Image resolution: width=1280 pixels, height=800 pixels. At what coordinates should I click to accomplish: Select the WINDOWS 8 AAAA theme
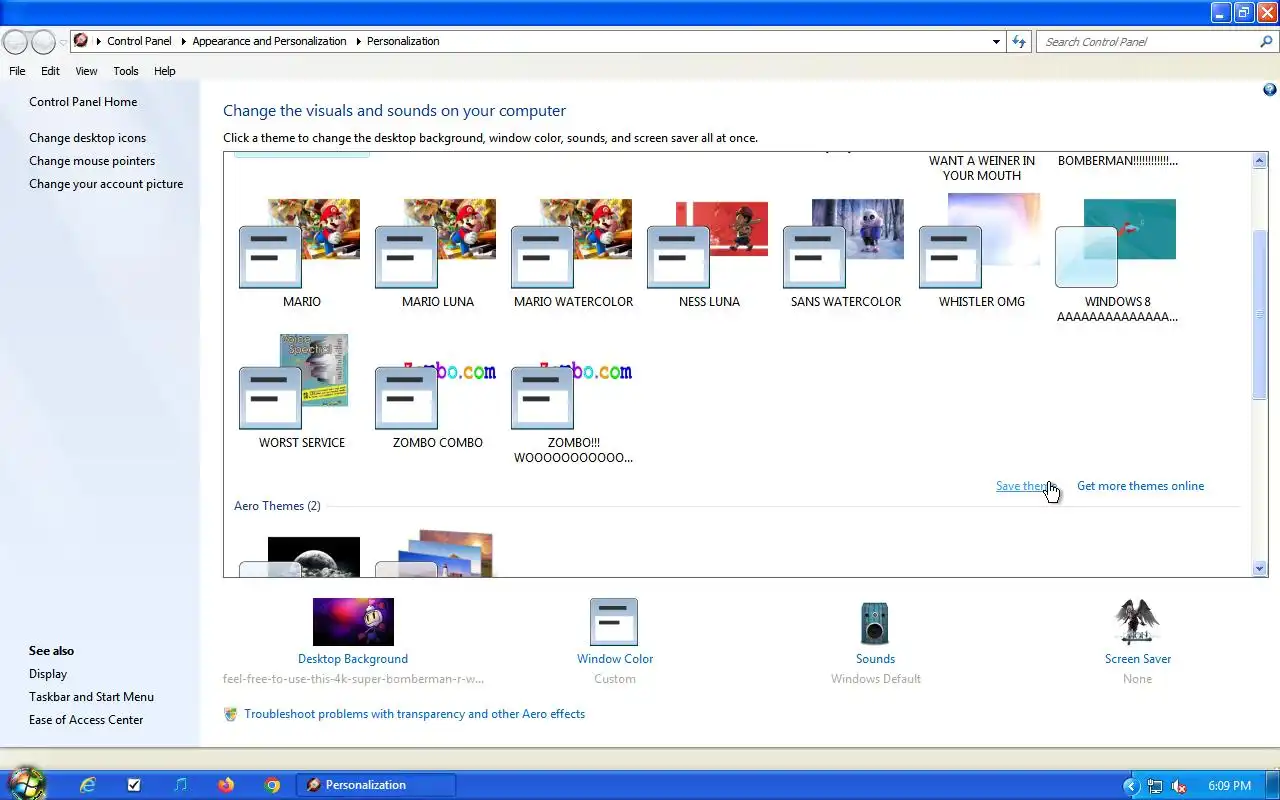[x=1116, y=244]
